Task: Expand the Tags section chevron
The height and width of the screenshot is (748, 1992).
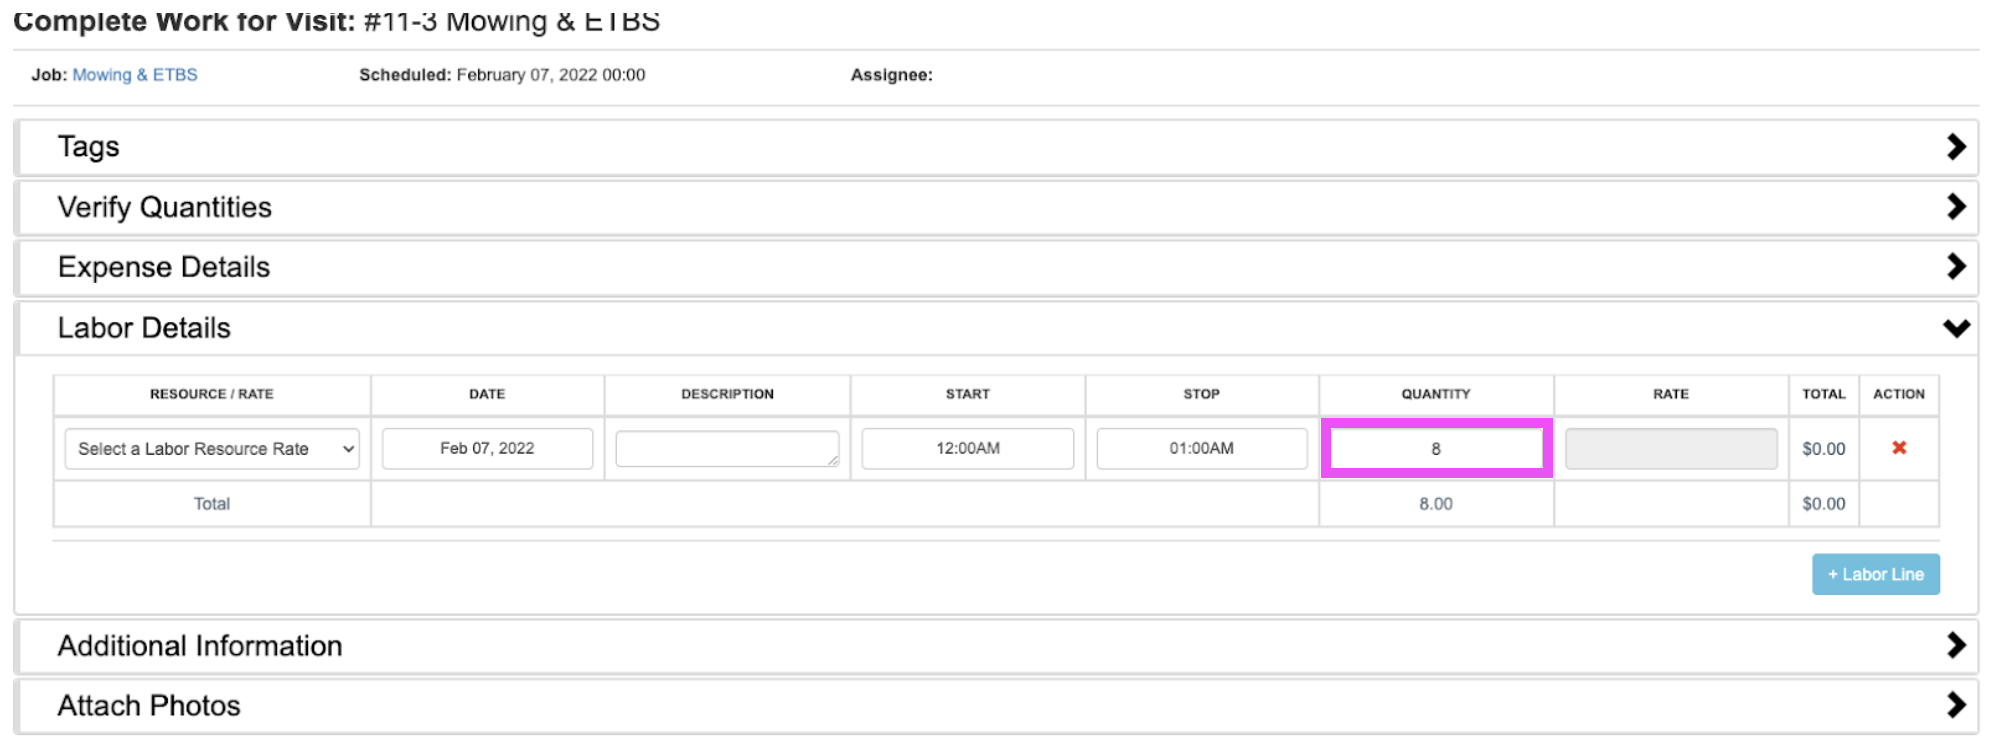Action: pyautogui.click(x=1956, y=147)
